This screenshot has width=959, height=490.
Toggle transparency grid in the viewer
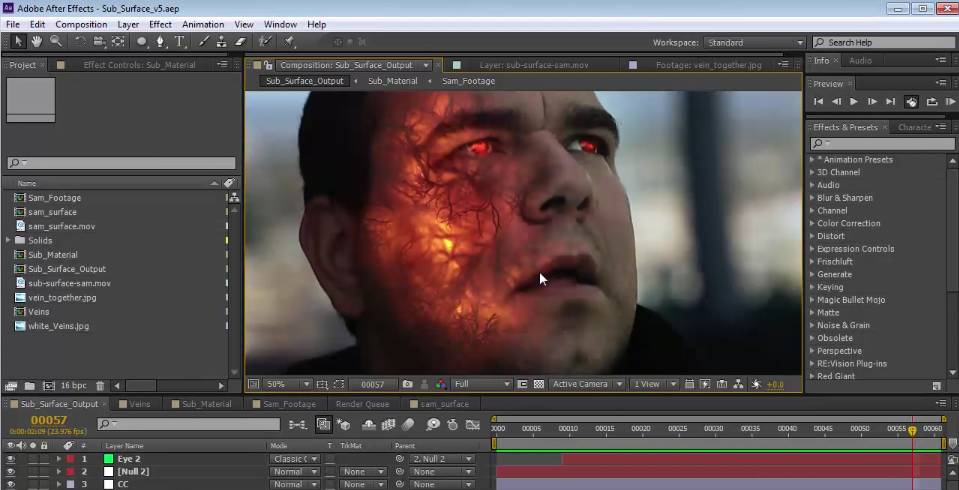[x=539, y=384]
